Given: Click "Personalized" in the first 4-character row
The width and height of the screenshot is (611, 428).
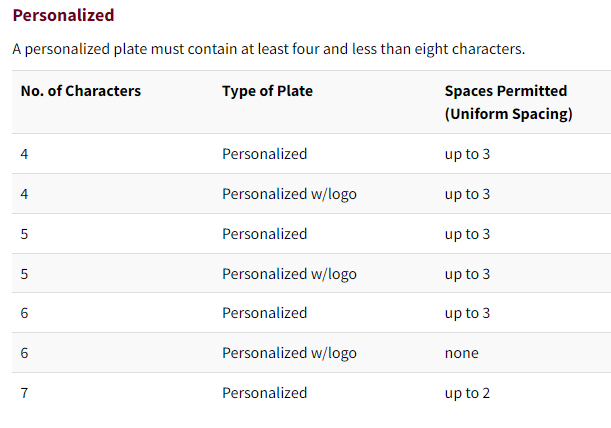Looking at the screenshot, I should point(264,154).
